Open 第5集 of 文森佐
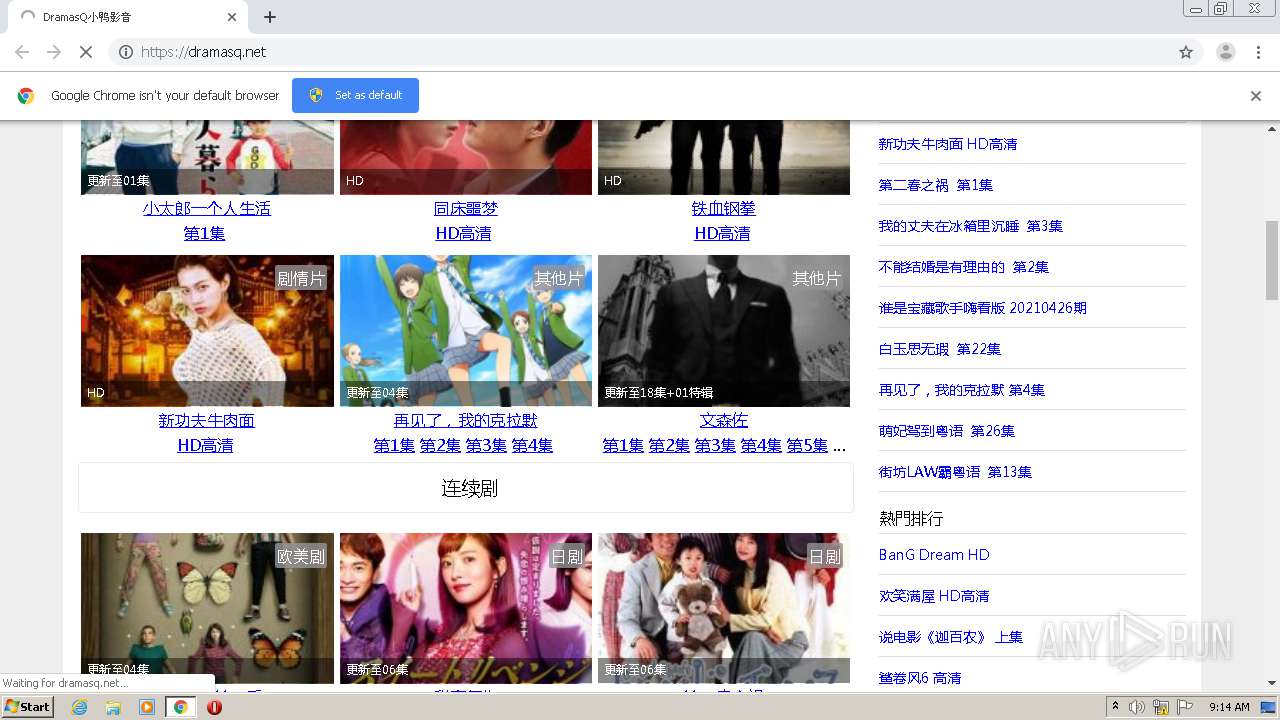This screenshot has width=1280, height=720. click(807, 445)
